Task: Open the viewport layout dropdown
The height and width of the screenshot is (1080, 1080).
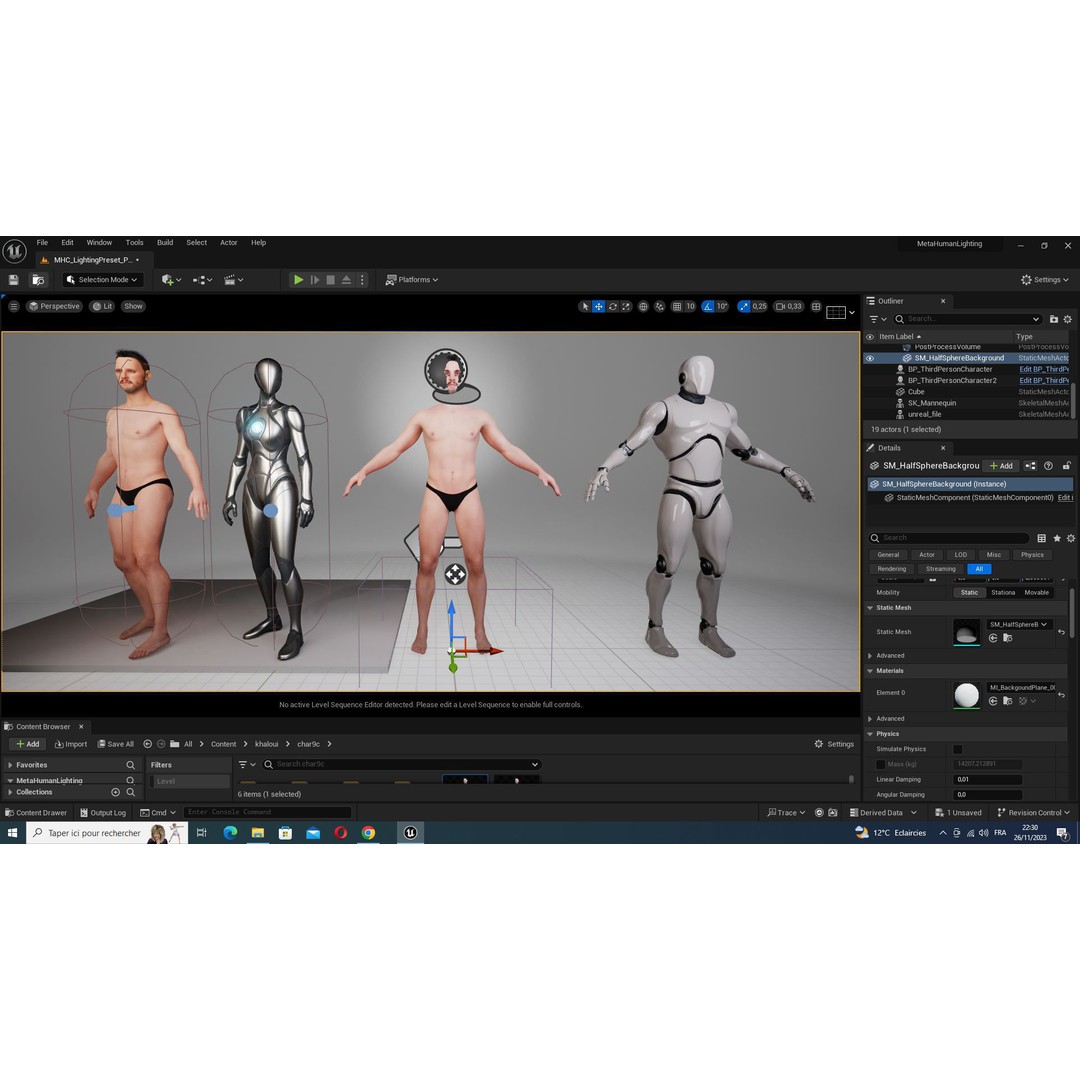Action: pyautogui.click(x=840, y=313)
